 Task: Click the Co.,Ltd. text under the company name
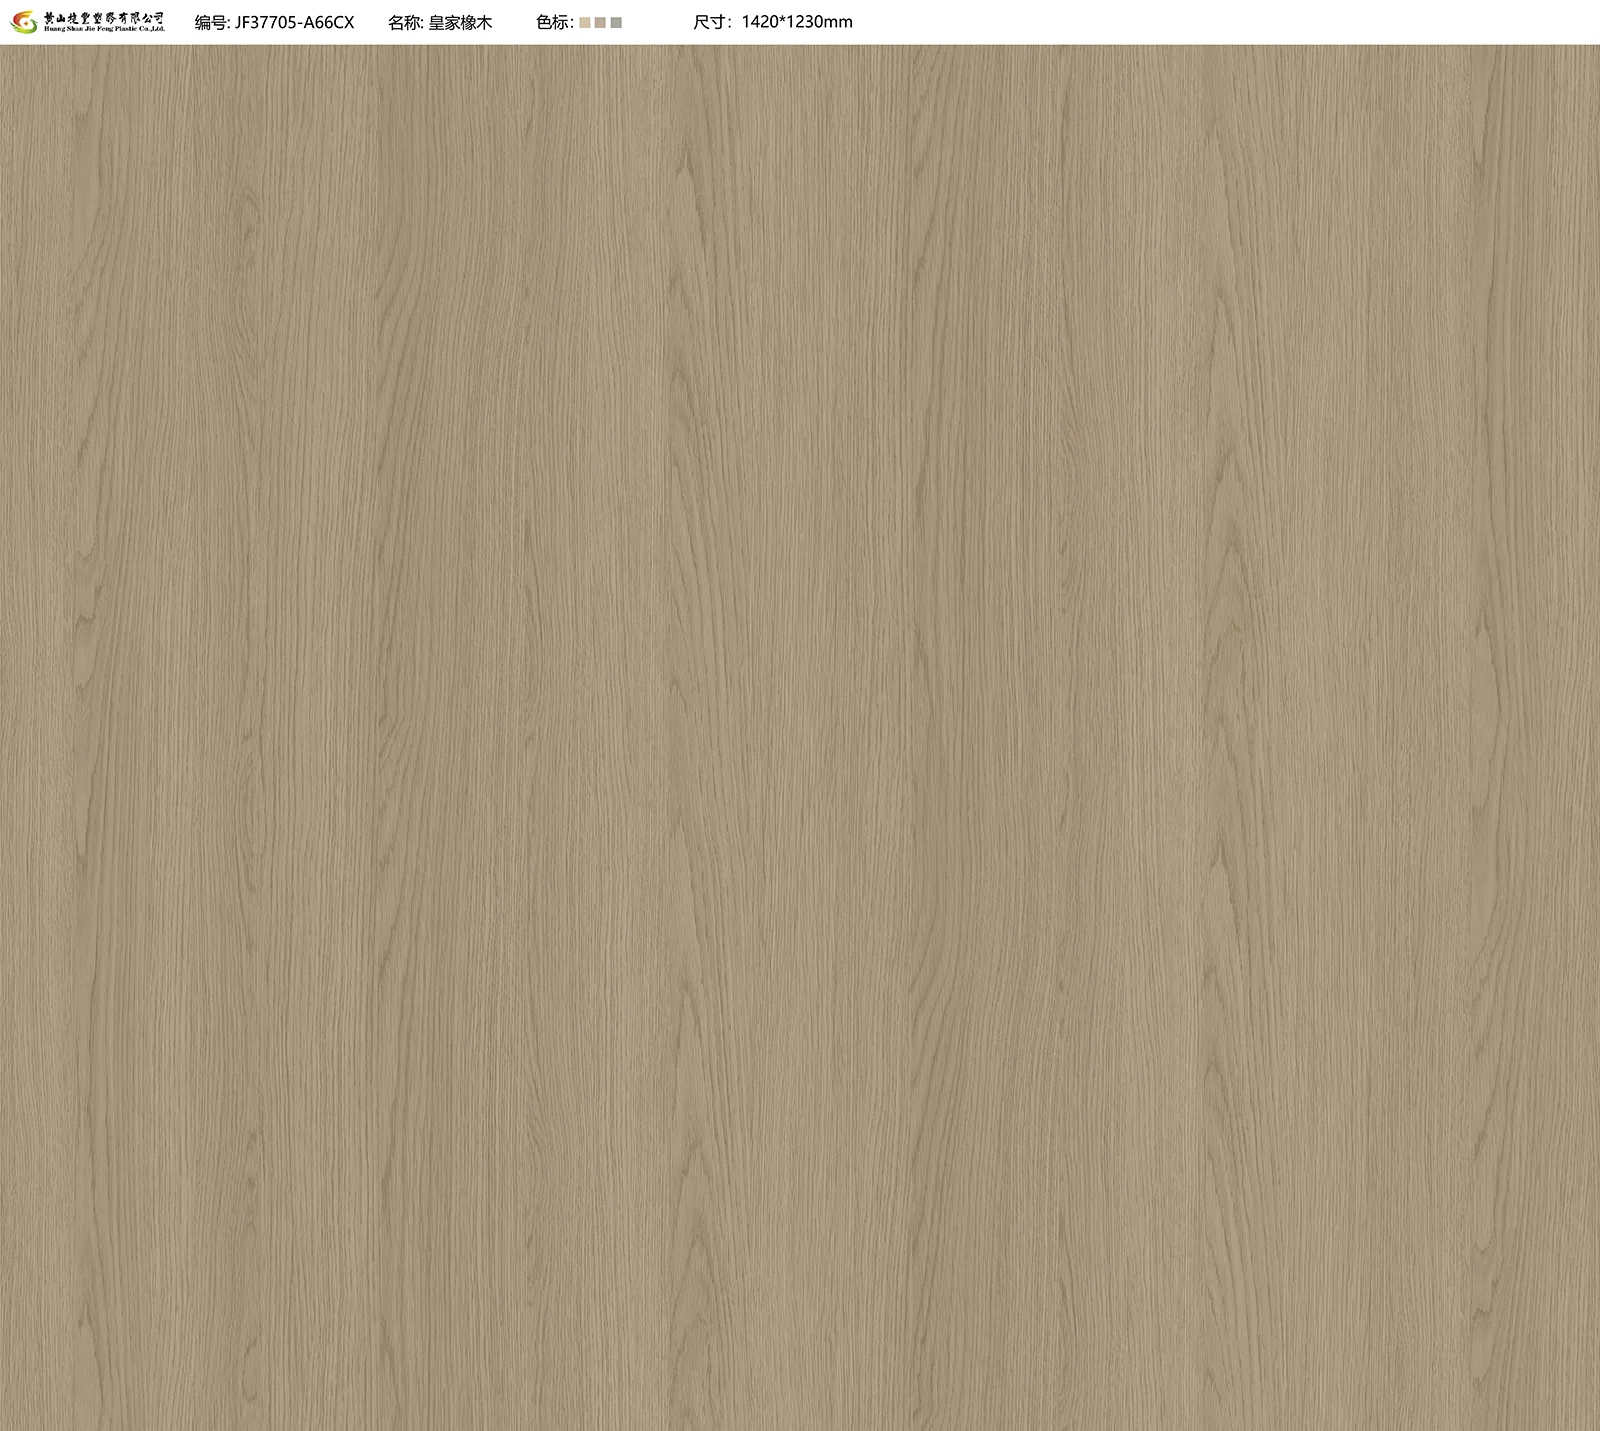point(150,30)
